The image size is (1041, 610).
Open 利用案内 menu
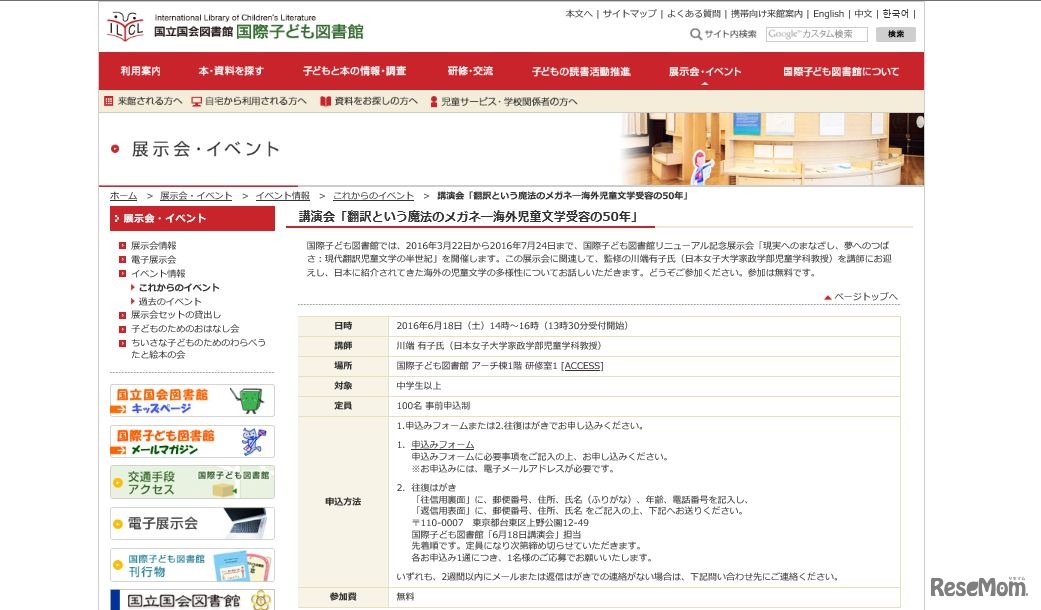(x=140, y=71)
